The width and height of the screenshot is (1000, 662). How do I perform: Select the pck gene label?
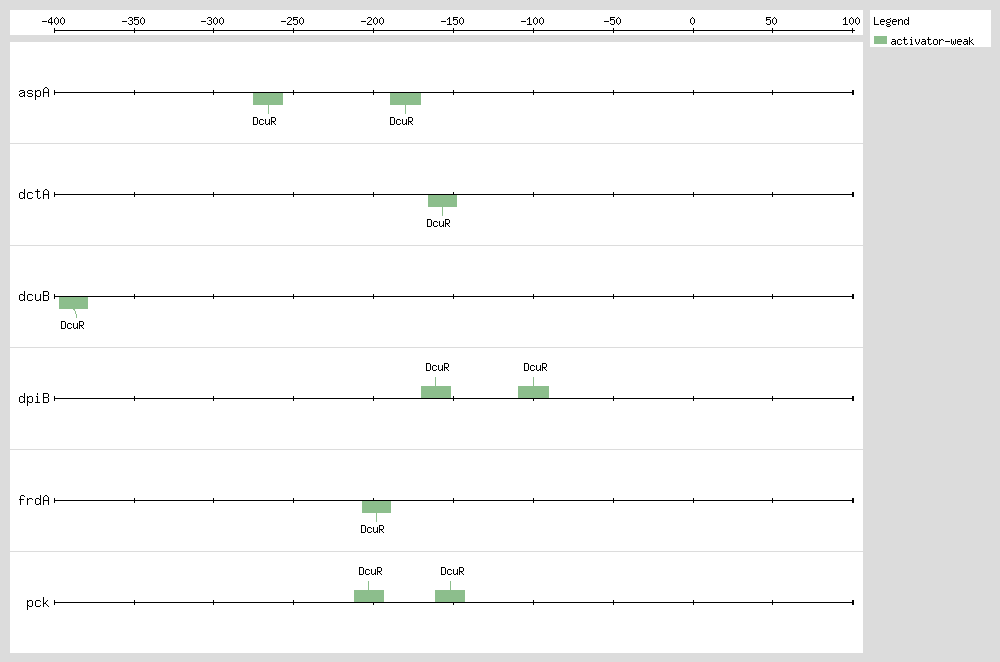(38, 603)
